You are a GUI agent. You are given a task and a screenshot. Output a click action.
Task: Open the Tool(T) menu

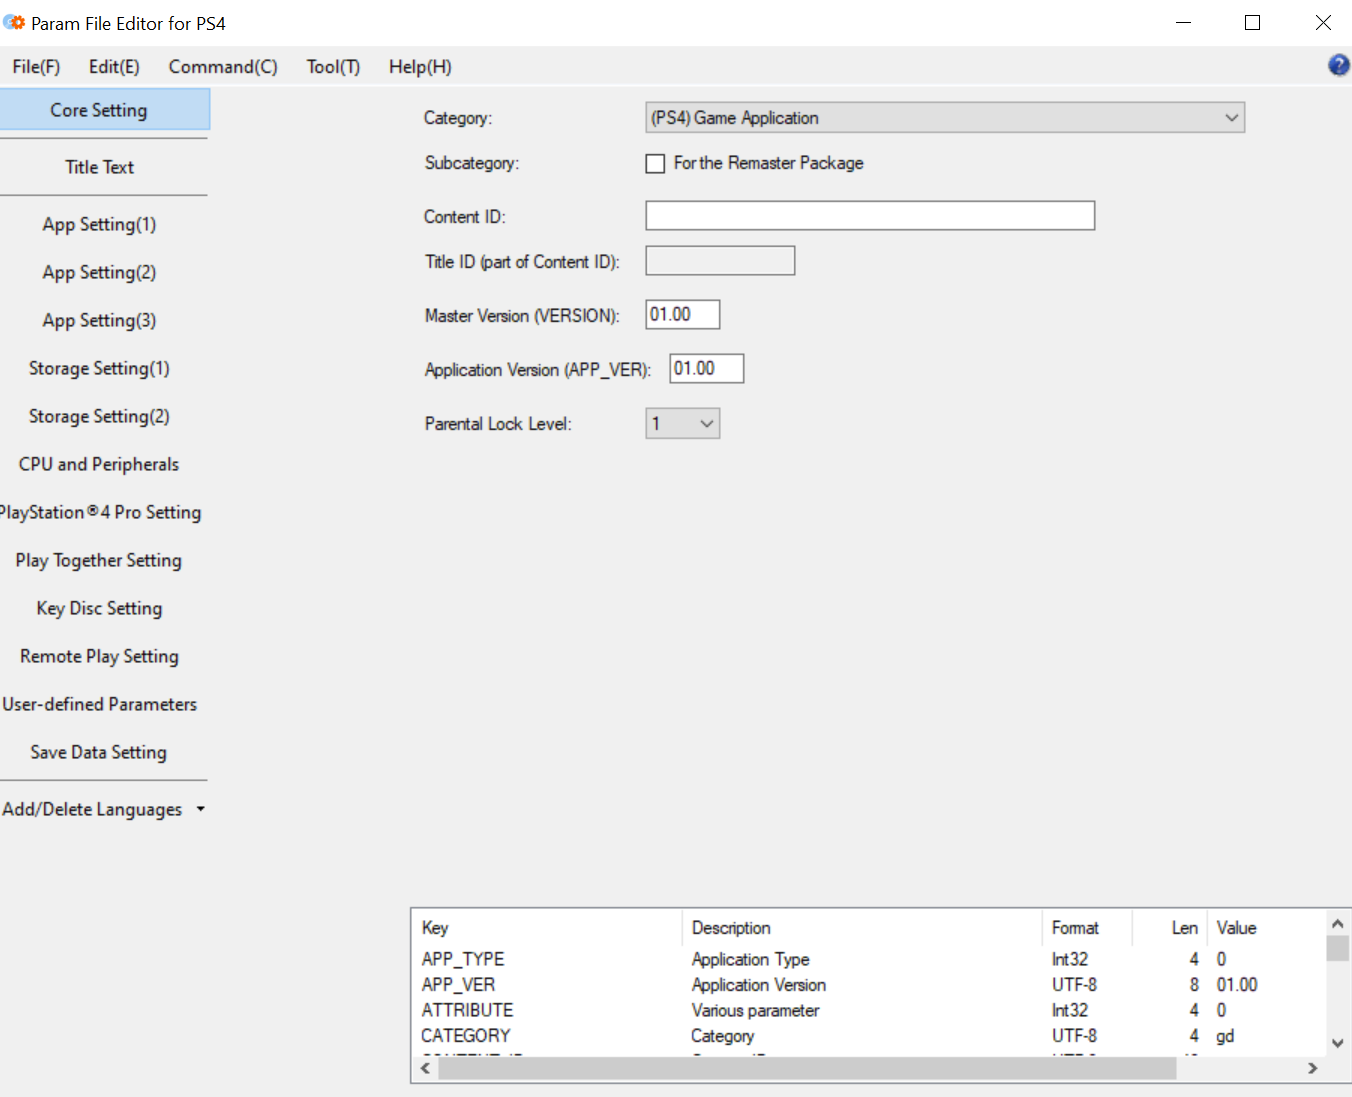[x=333, y=66]
